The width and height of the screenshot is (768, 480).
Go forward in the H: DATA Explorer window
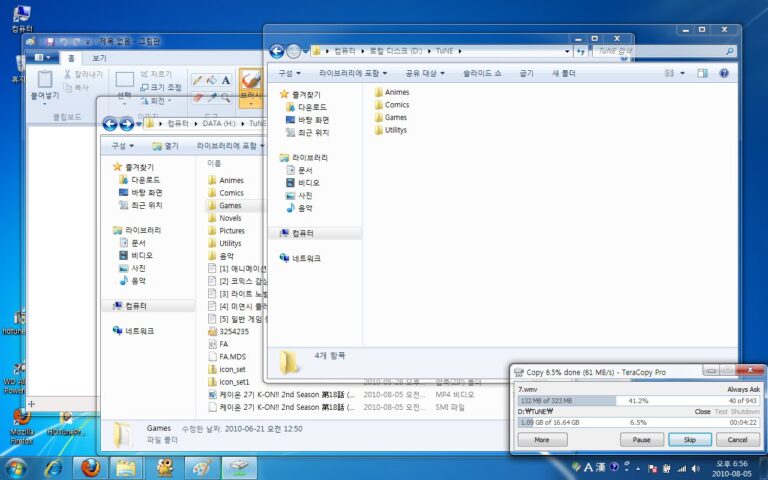(126, 124)
